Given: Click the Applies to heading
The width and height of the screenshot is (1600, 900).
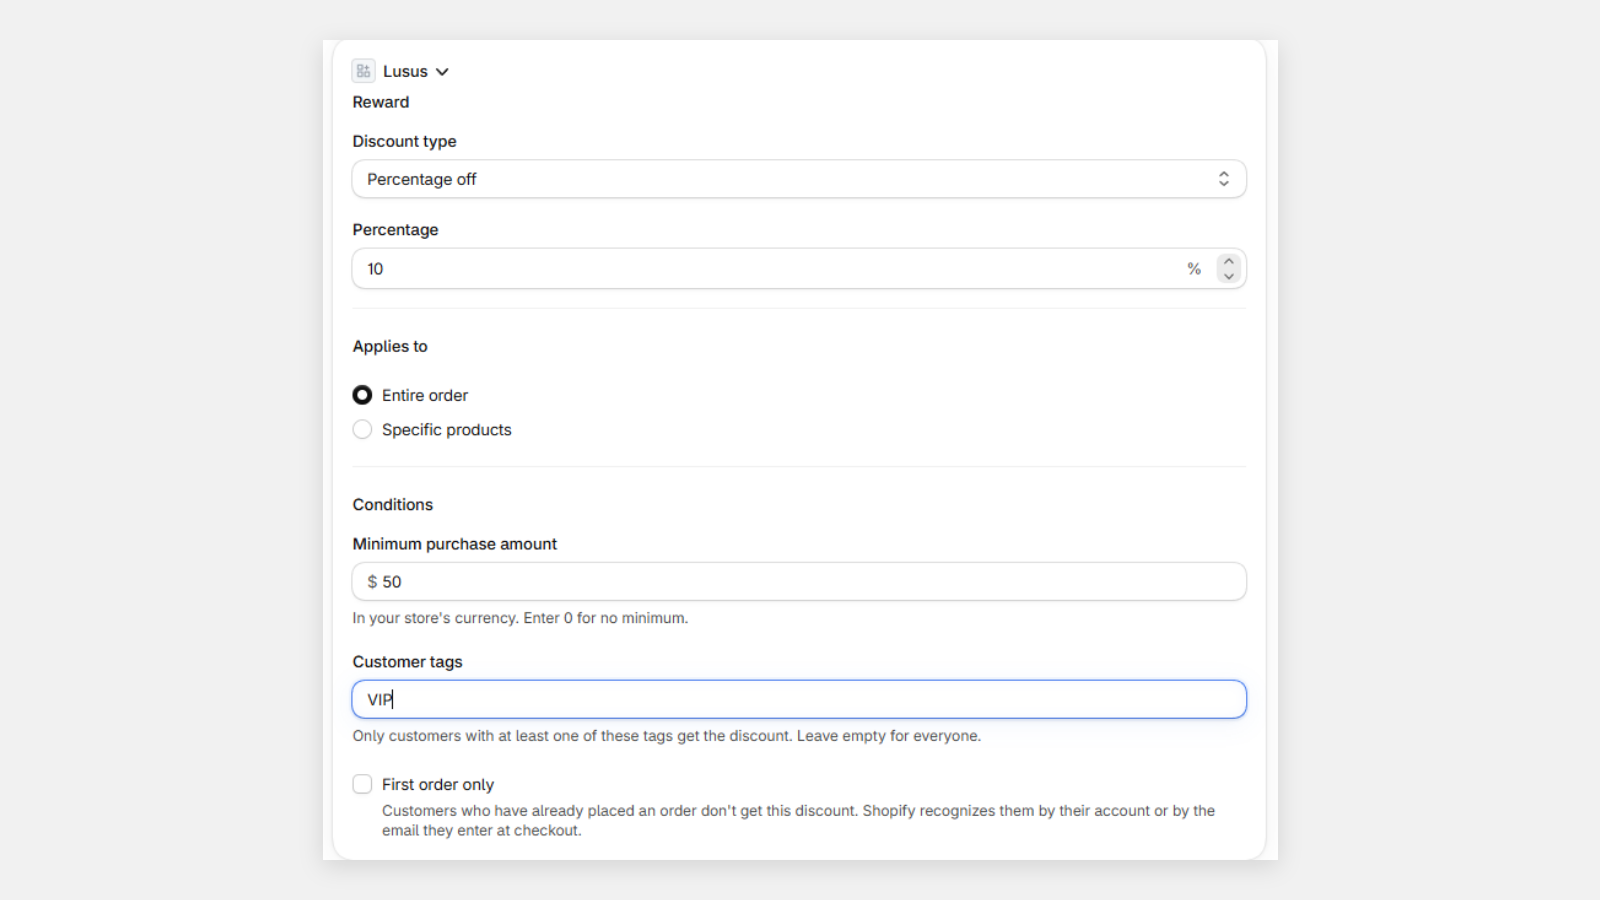Looking at the screenshot, I should coord(390,346).
